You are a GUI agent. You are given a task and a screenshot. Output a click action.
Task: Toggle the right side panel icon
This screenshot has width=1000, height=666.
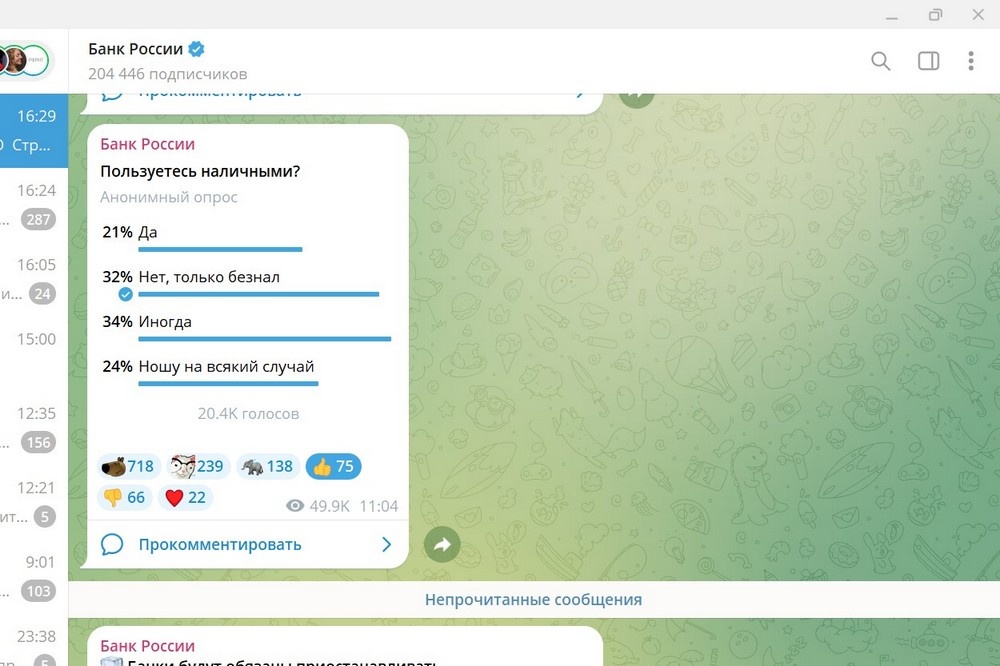(x=929, y=61)
